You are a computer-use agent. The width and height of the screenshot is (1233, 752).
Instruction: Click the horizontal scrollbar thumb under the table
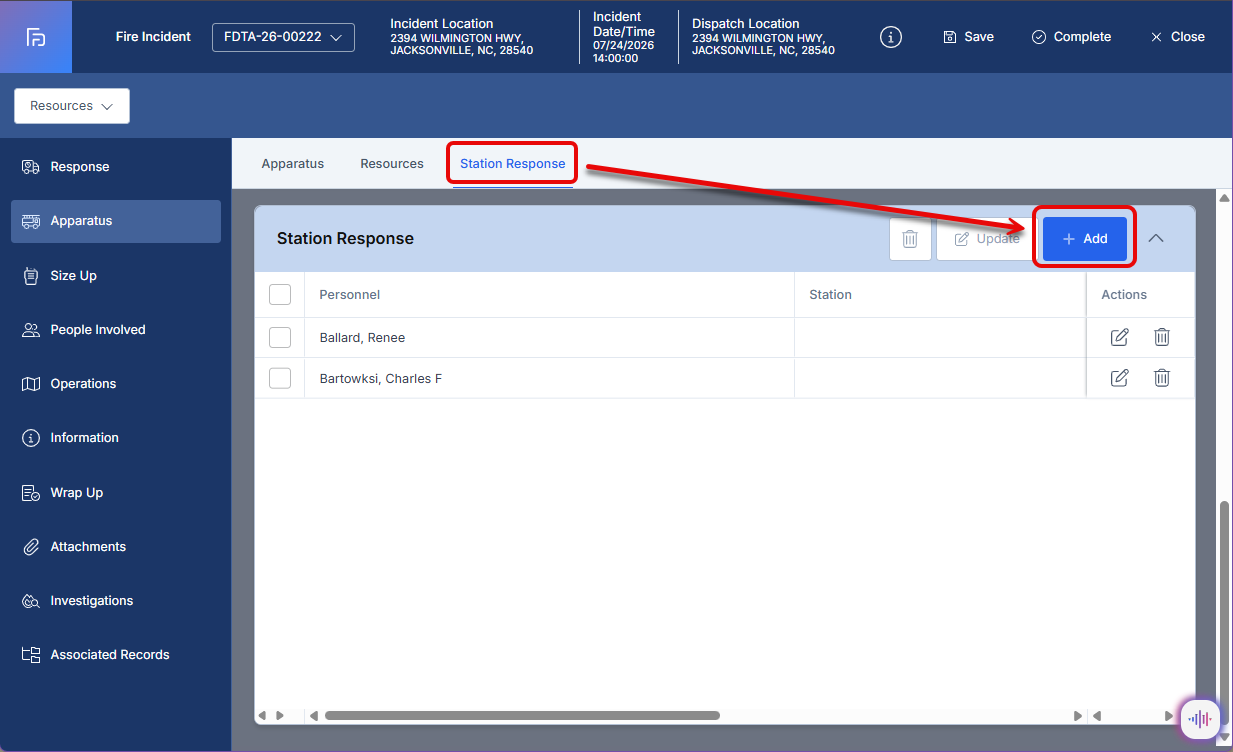pyautogui.click(x=522, y=716)
